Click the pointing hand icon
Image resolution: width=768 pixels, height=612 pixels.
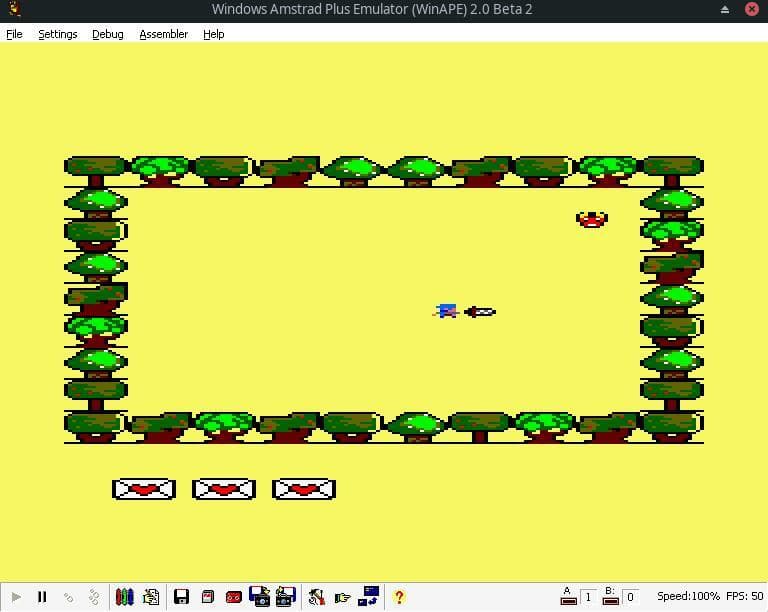coord(342,597)
